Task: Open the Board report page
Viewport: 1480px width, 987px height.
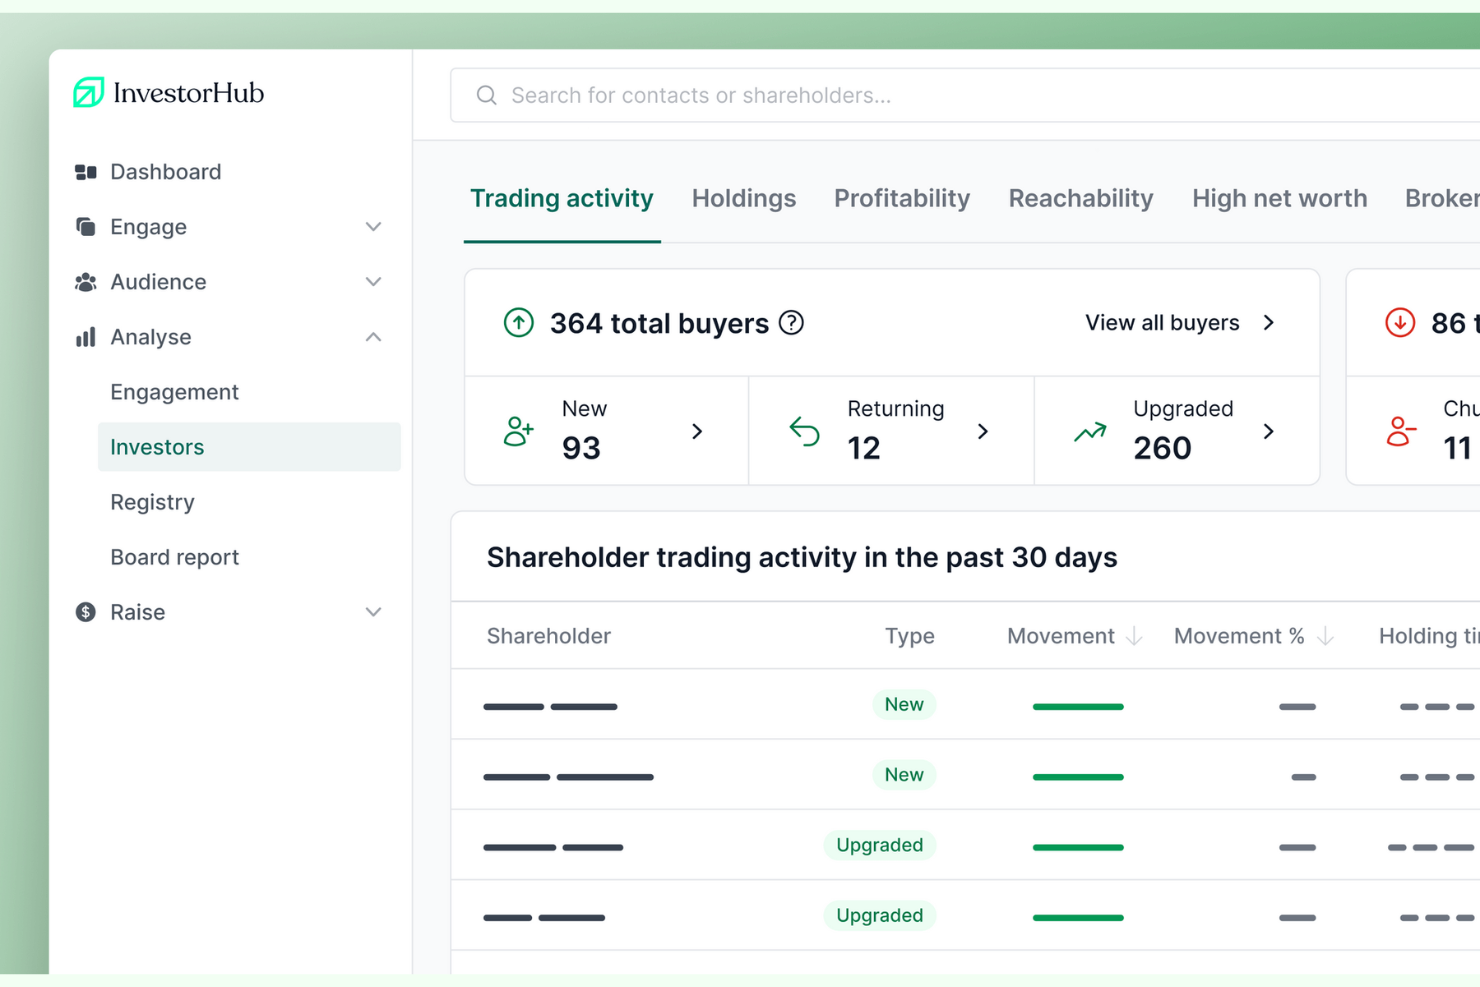Action: pos(175,557)
